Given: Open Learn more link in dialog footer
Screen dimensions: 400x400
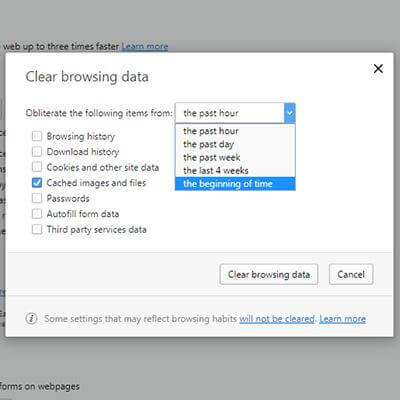Looking at the screenshot, I should 342,319.
